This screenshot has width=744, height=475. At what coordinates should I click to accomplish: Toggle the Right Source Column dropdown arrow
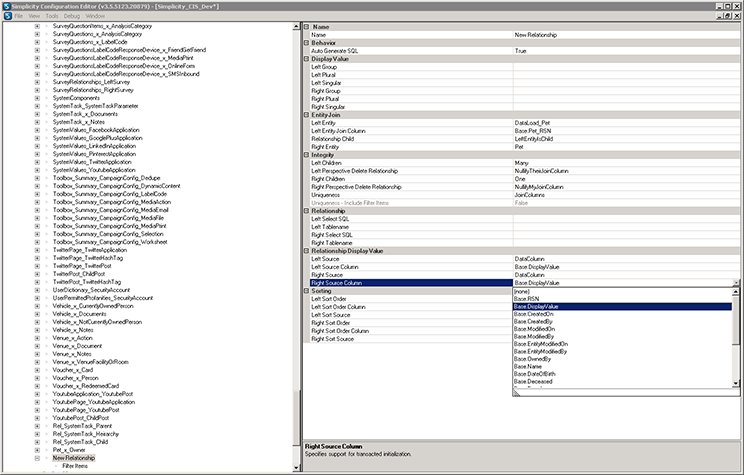(736, 283)
